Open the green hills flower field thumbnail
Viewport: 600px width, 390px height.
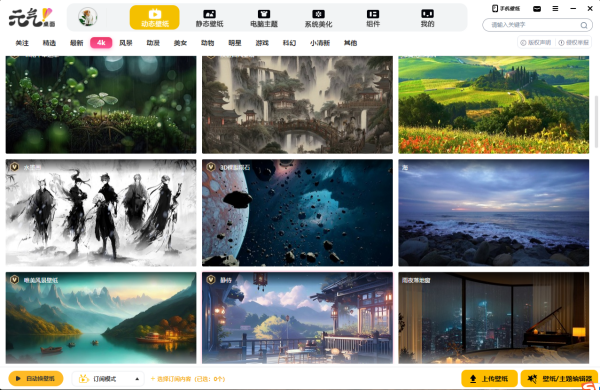point(494,105)
